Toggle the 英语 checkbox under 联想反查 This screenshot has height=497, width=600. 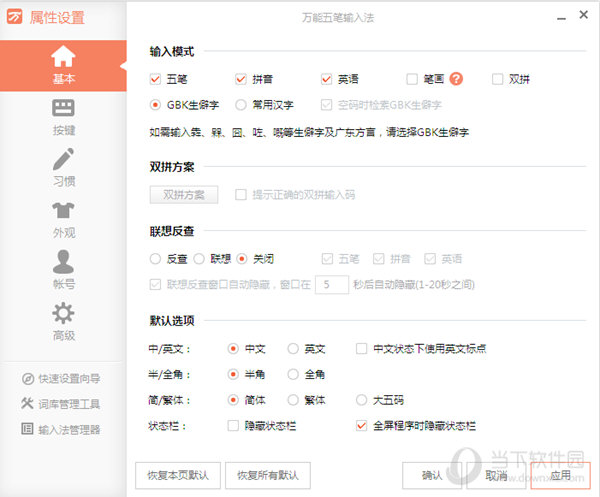pyautogui.click(x=430, y=259)
